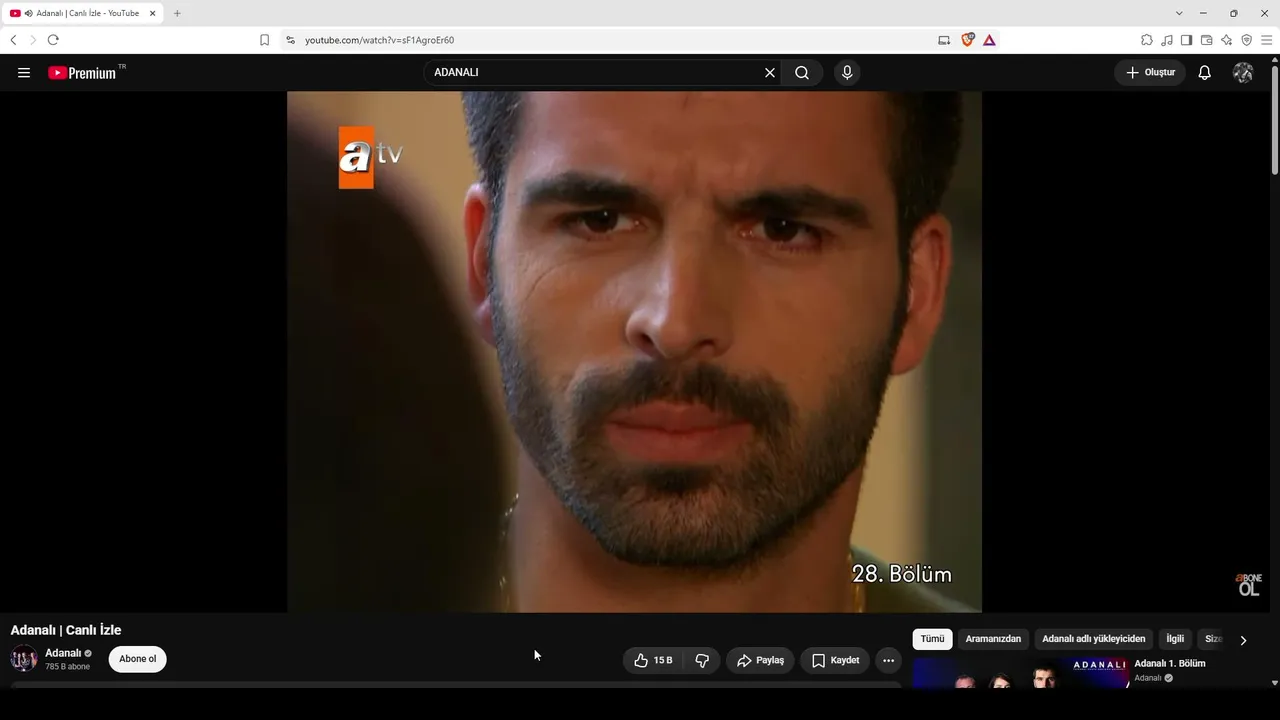Click the 785 B abone subscriber count
Viewport: 1280px width, 720px height.
point(67,667)
